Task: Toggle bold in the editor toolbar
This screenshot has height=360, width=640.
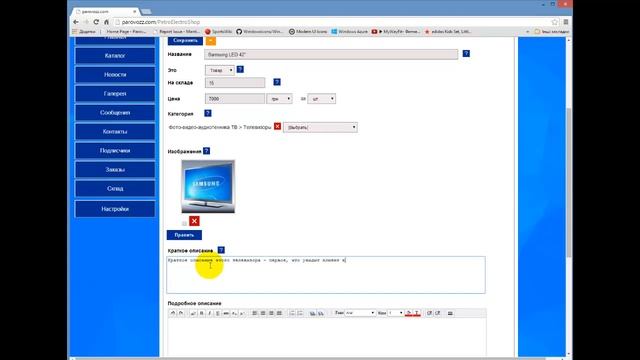Action: [202, 313]
